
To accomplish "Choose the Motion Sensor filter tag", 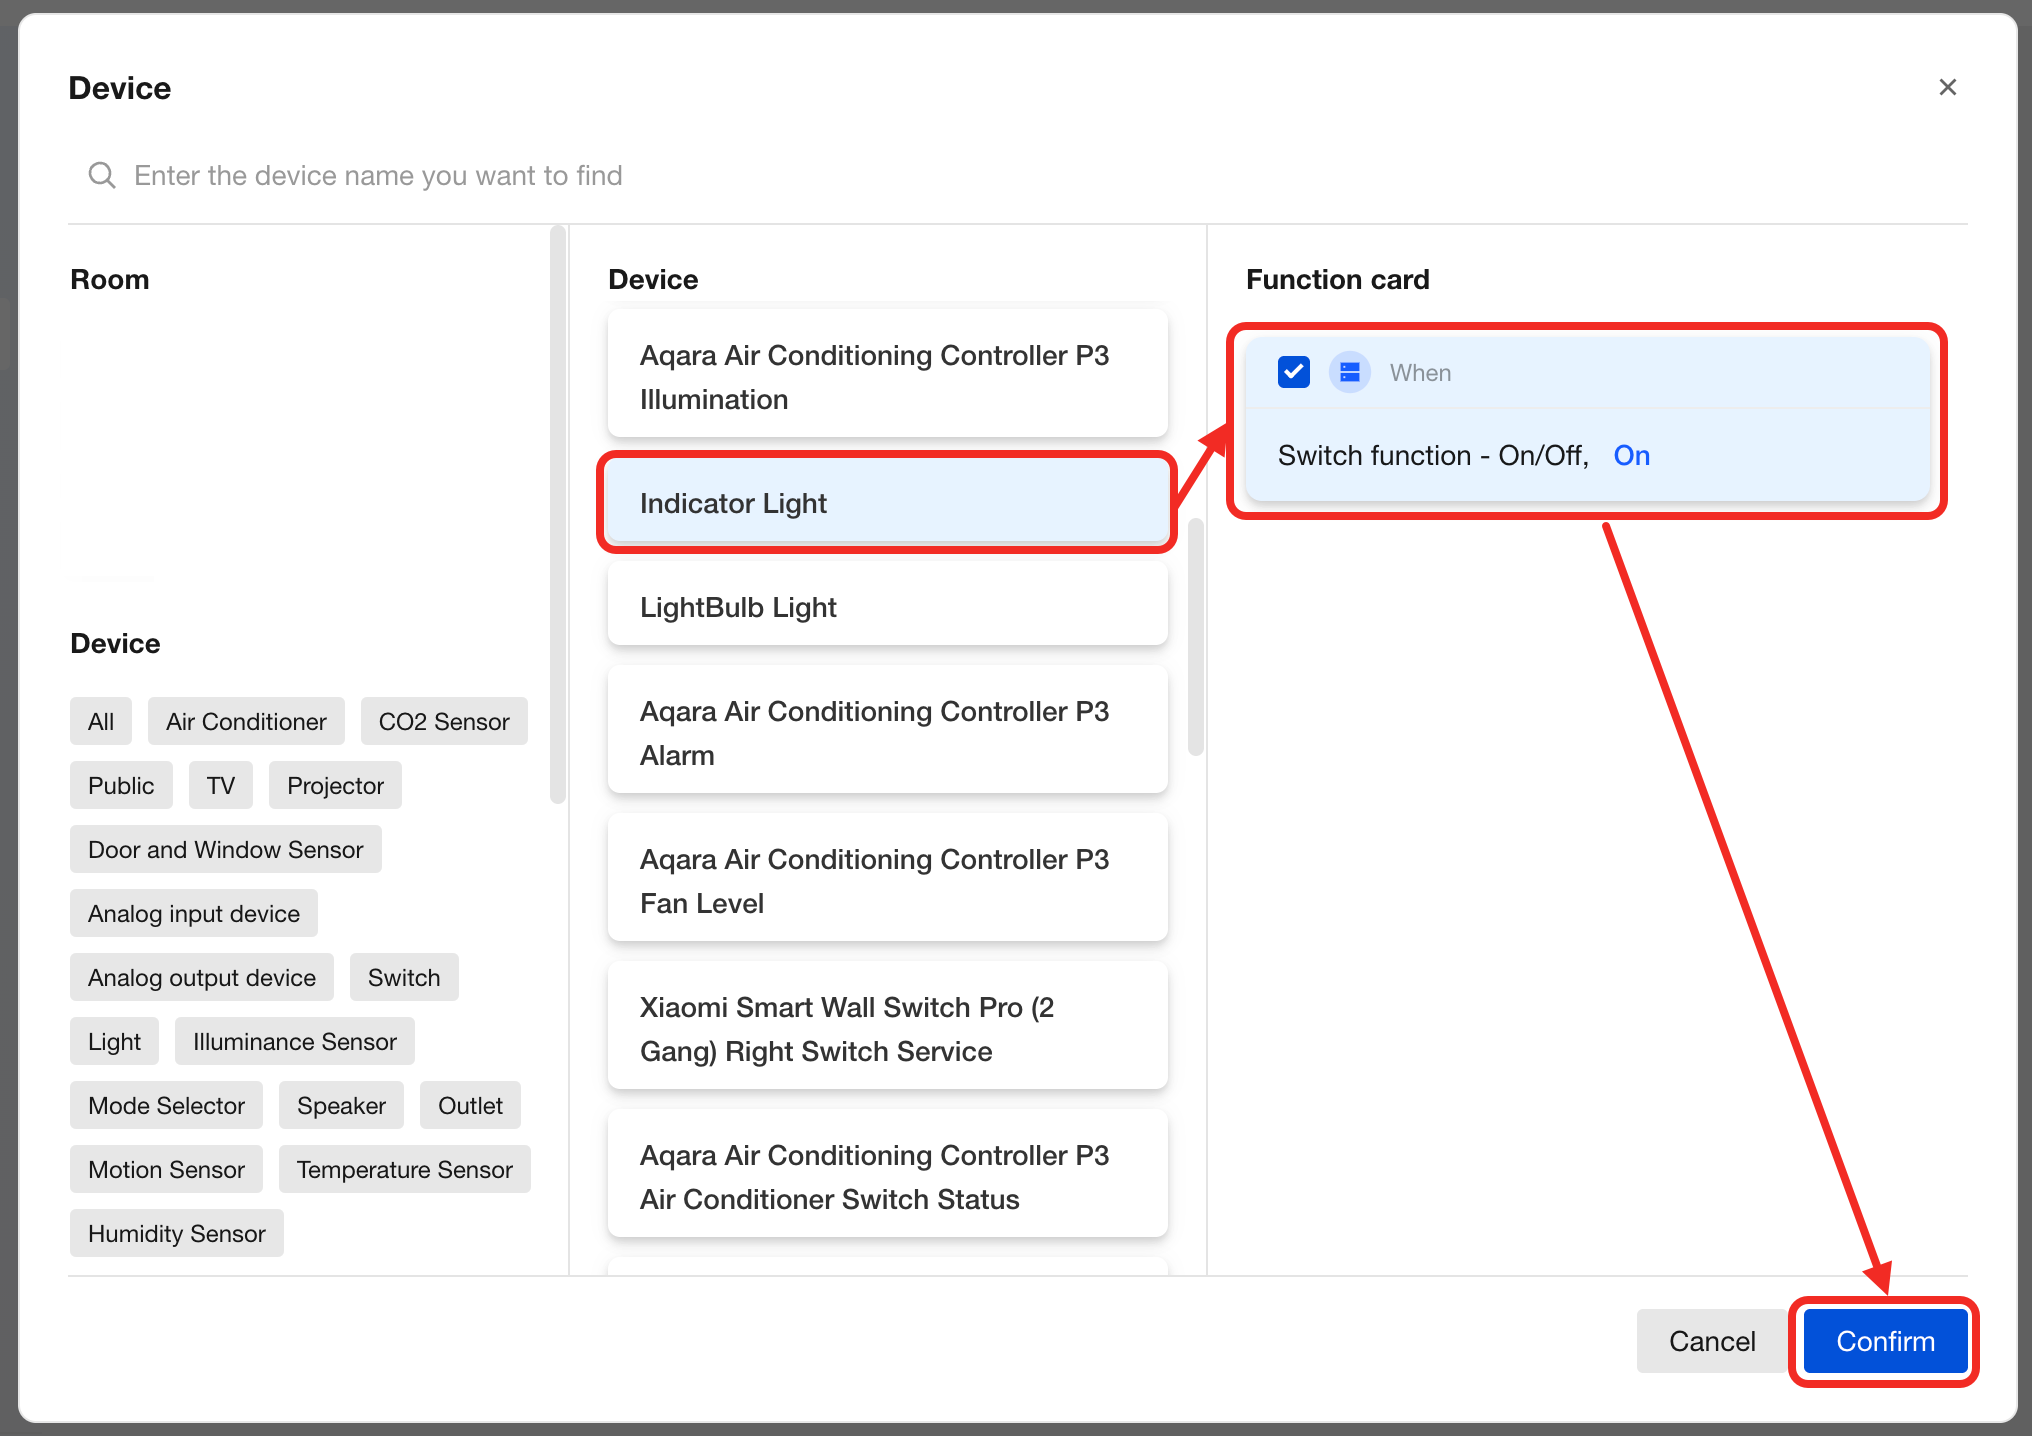I will [x=166, y=1169].
